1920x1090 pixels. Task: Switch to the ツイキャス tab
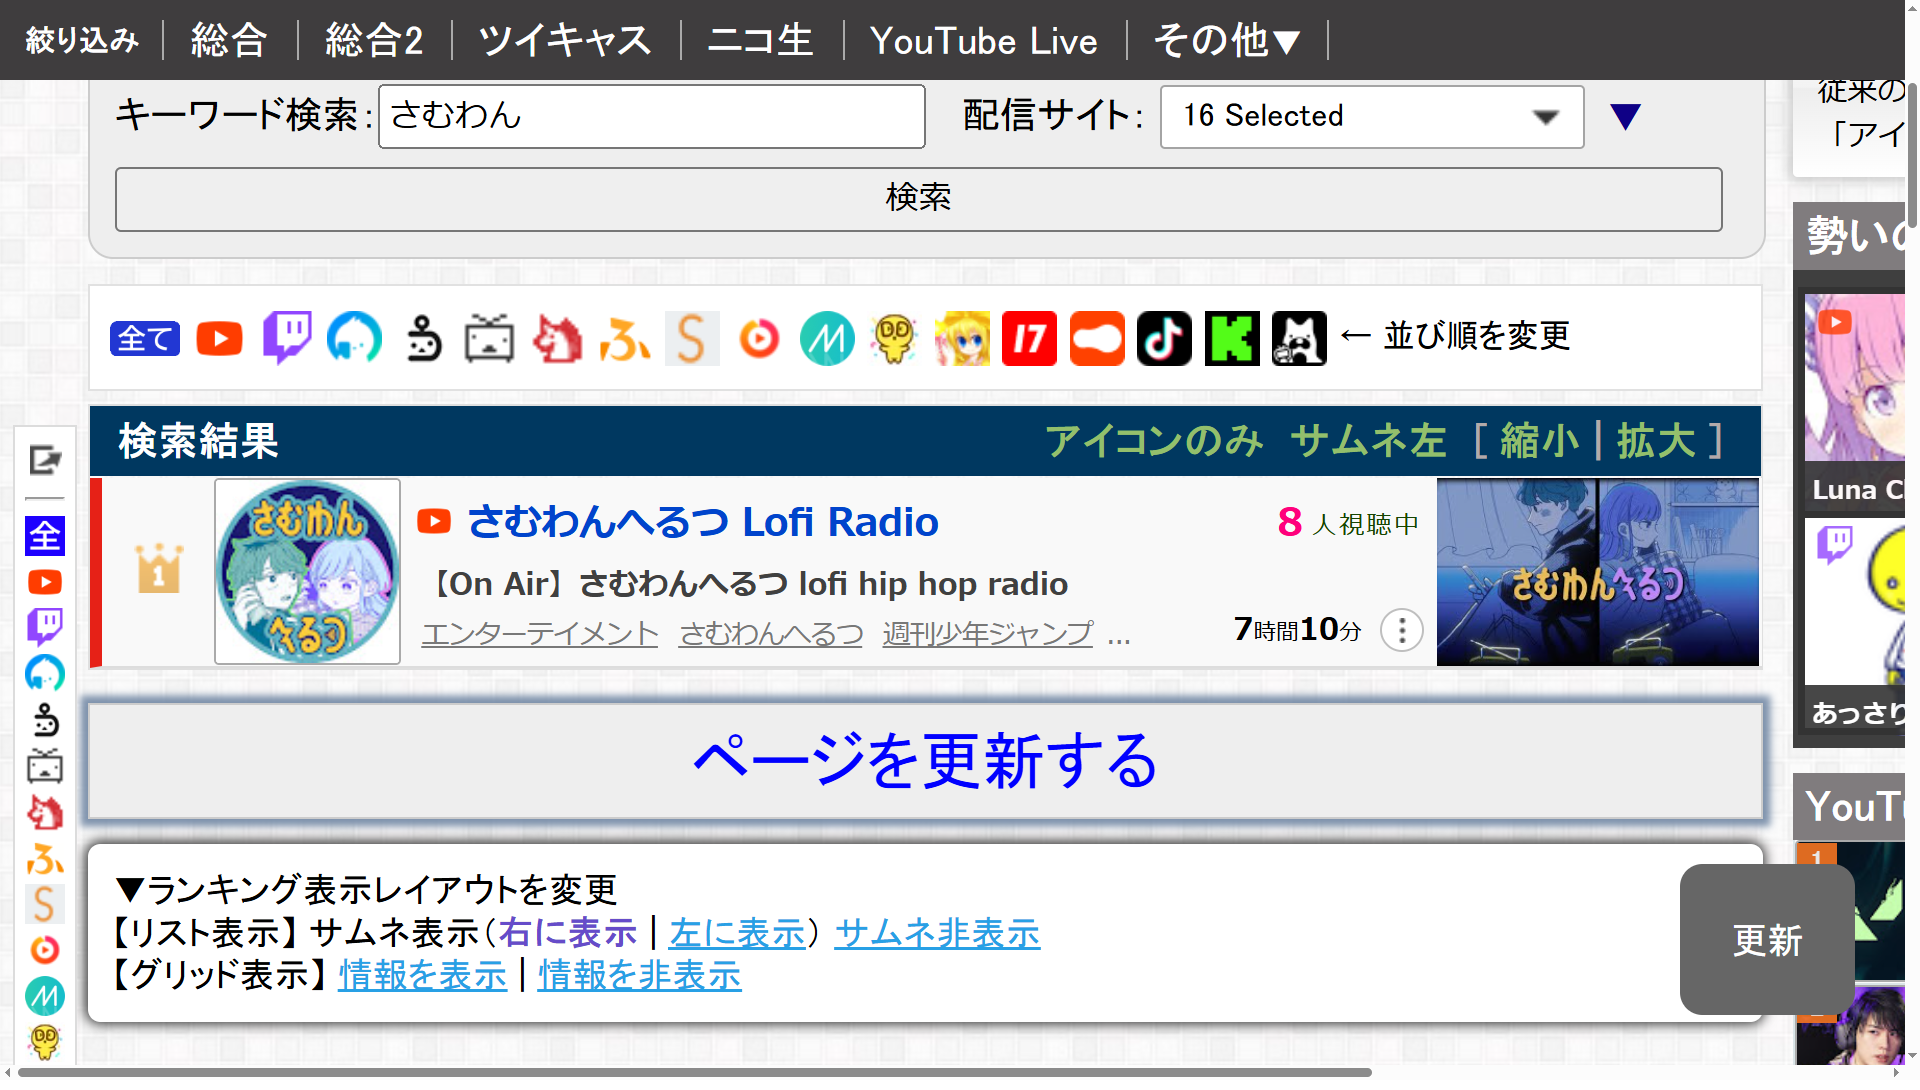[x=565, y=41]
